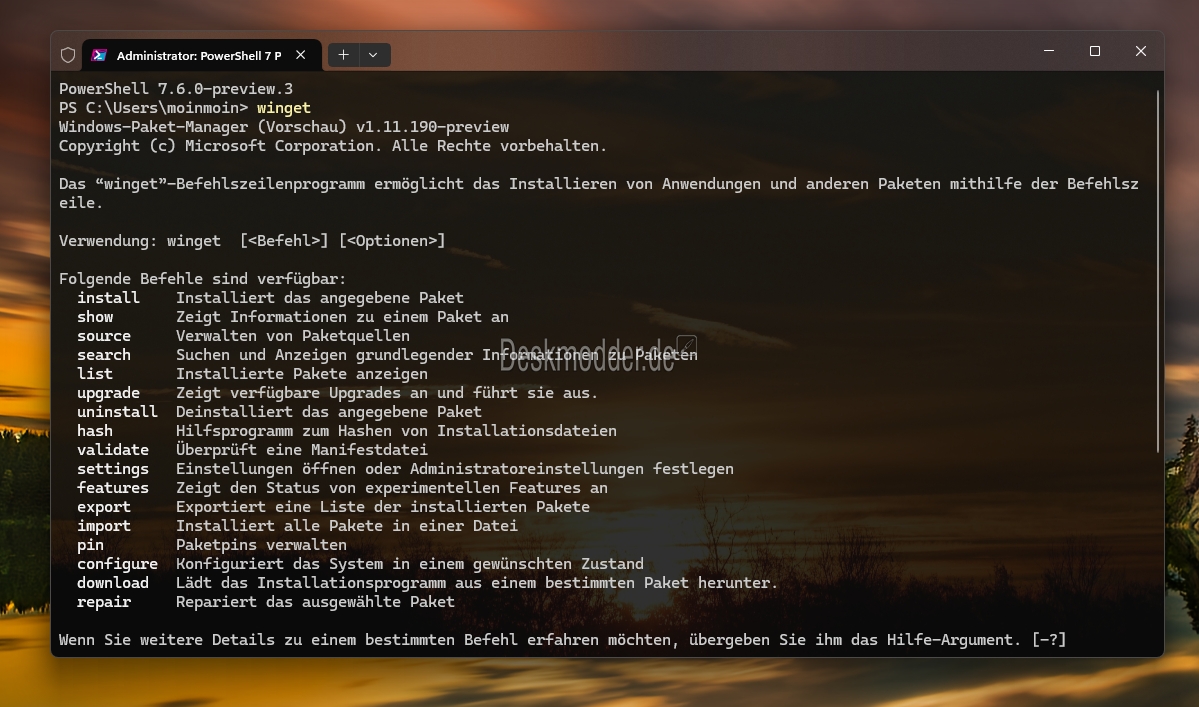Click the 'download' command name

click(112, 582)
